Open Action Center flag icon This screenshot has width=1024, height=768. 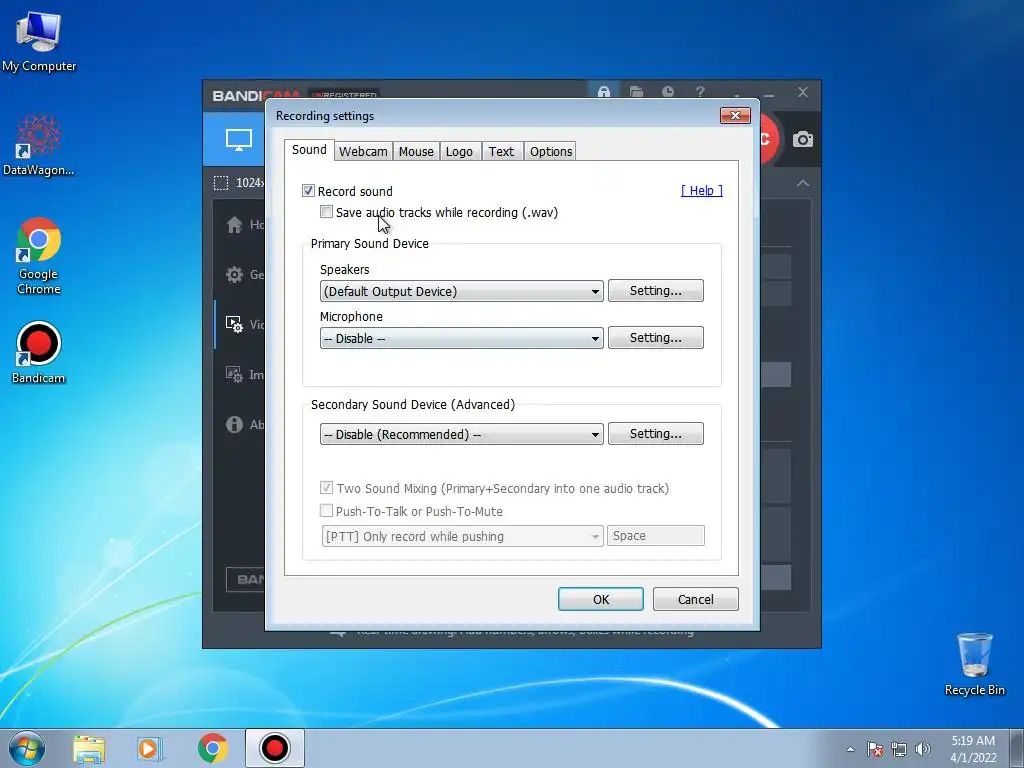click(x=874, y=749)
